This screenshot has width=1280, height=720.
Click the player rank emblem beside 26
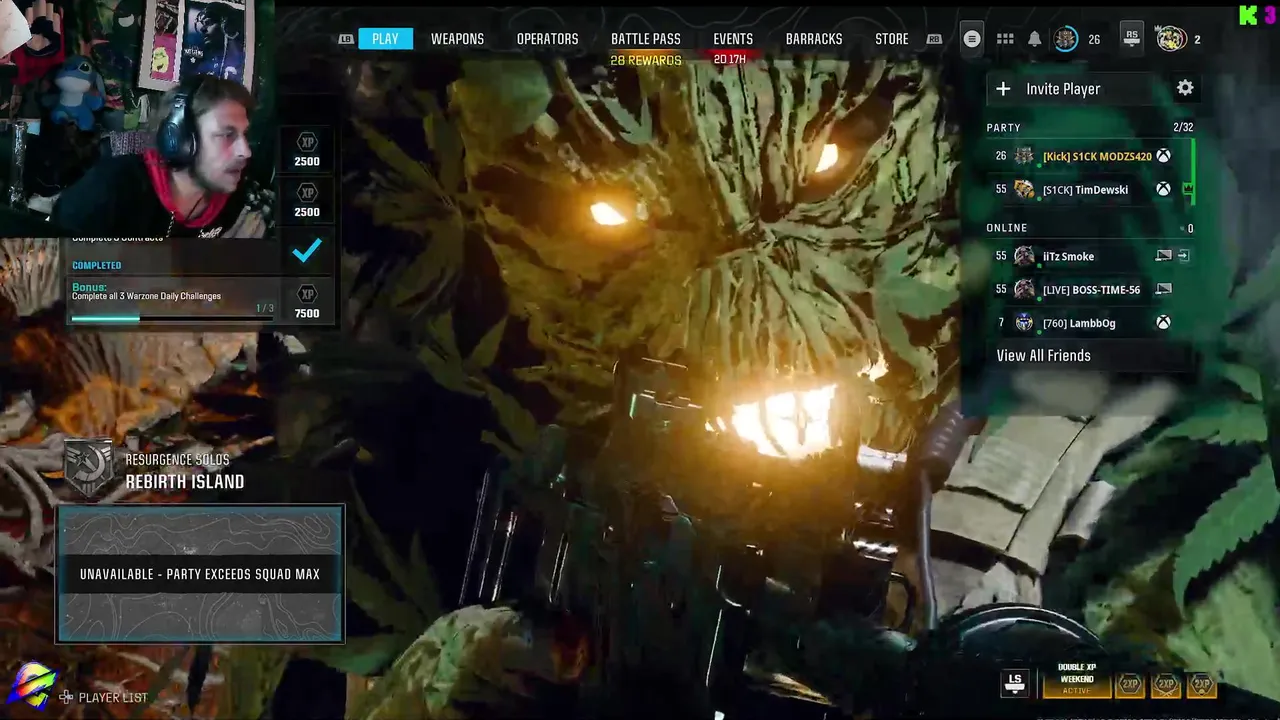[x=1066, y=39]
